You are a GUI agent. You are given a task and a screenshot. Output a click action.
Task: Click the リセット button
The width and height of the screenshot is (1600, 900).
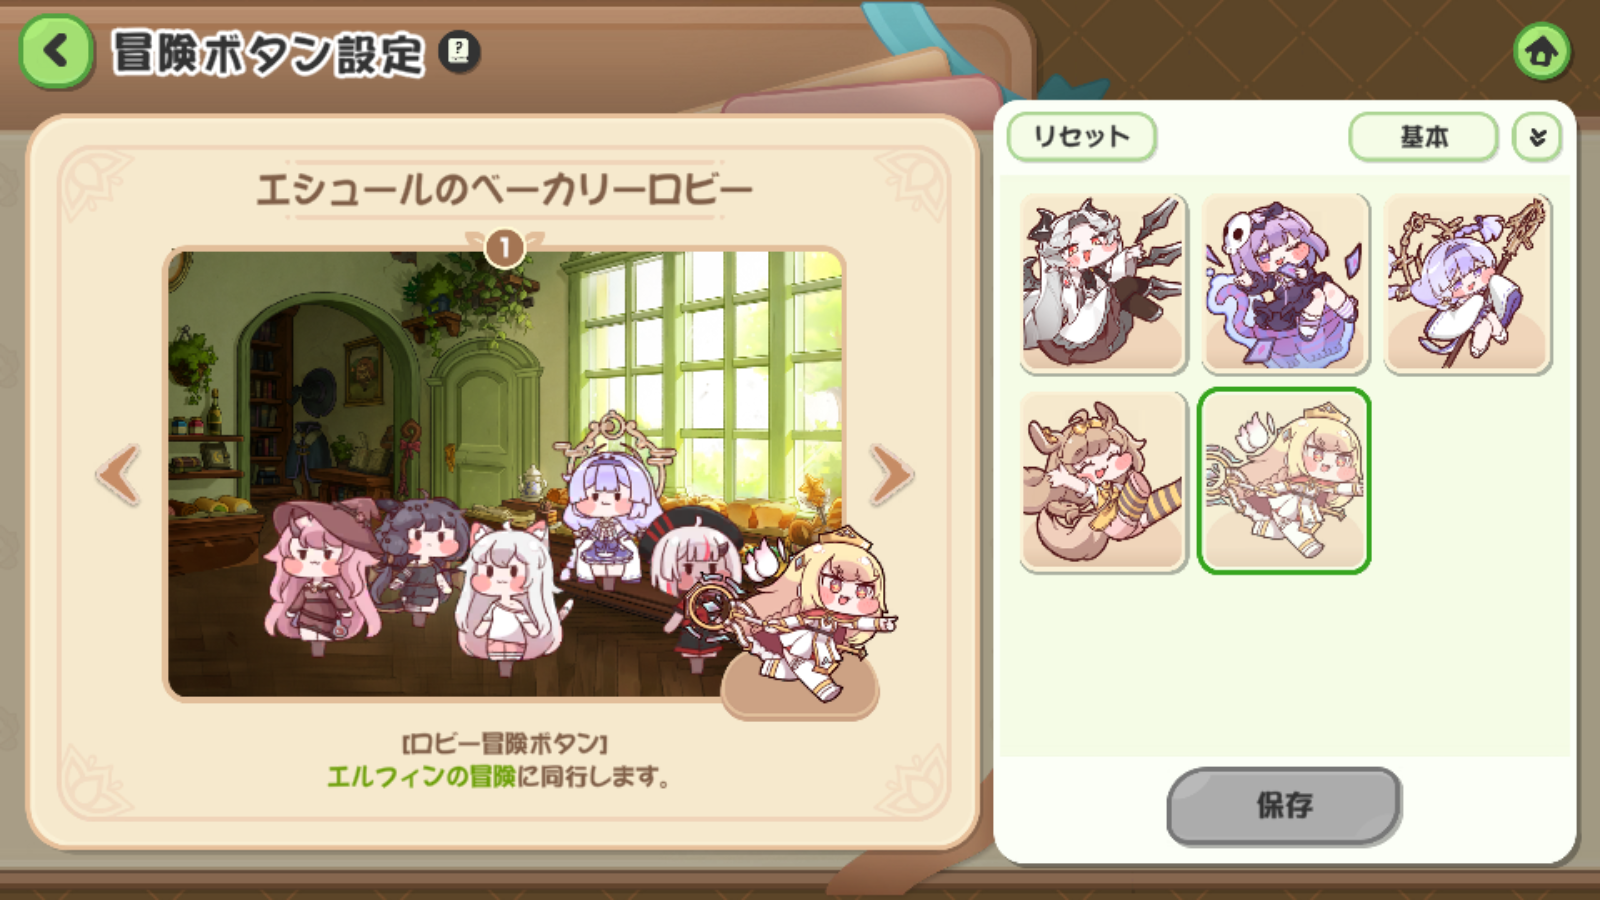coord(1081,137)
